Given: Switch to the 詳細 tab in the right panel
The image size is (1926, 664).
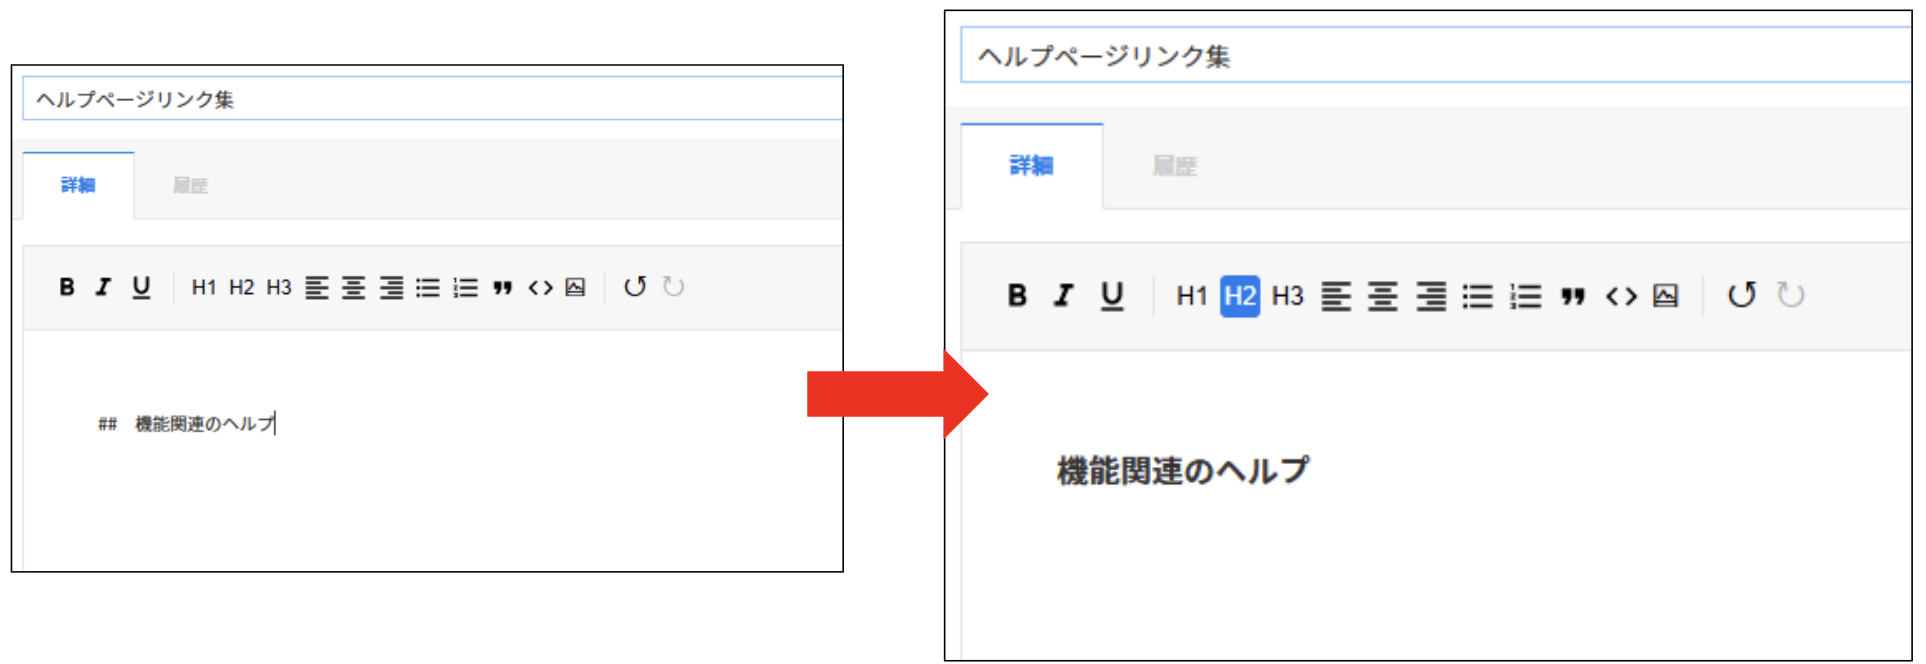Looking at the screenshot, I should 1031,165.
